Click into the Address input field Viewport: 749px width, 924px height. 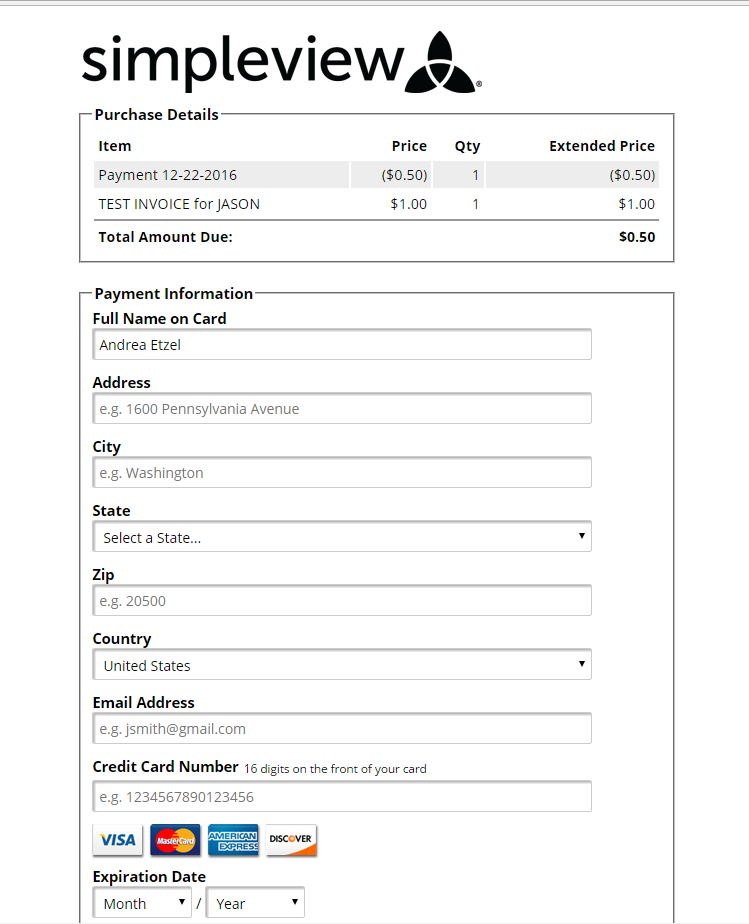(x=342, y=408)
